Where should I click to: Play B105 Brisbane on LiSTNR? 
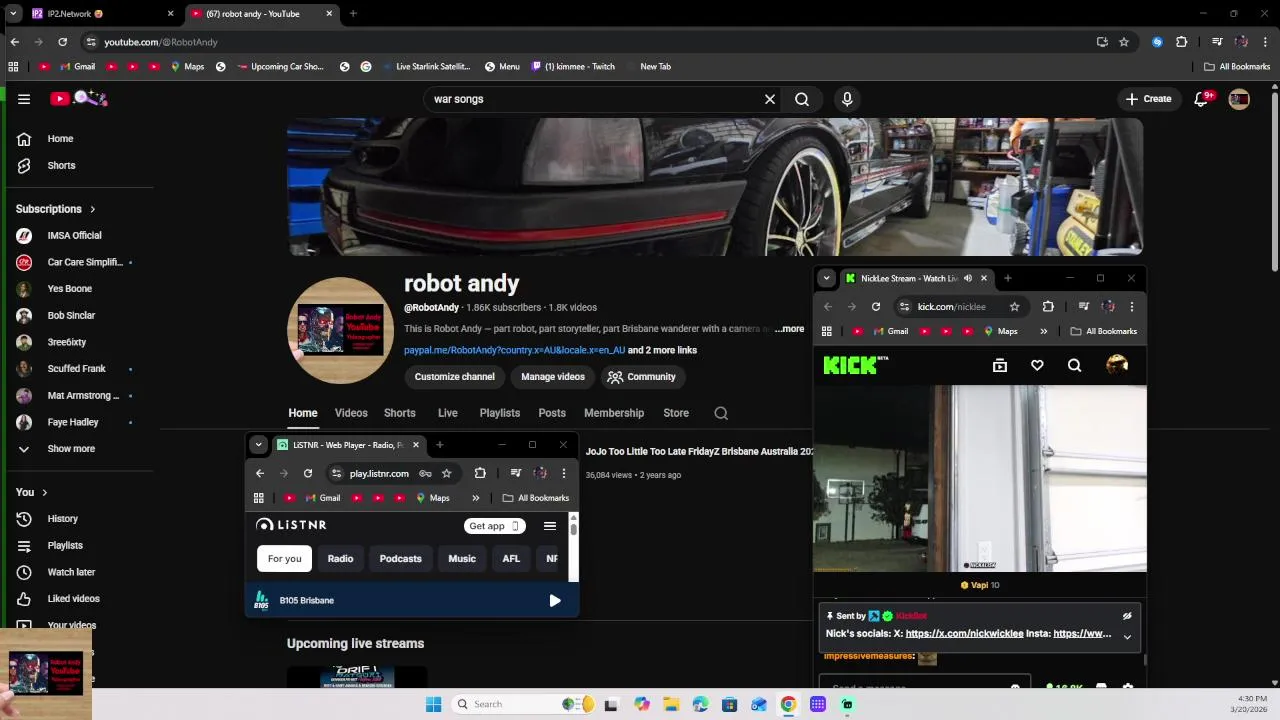click(555, 601)
